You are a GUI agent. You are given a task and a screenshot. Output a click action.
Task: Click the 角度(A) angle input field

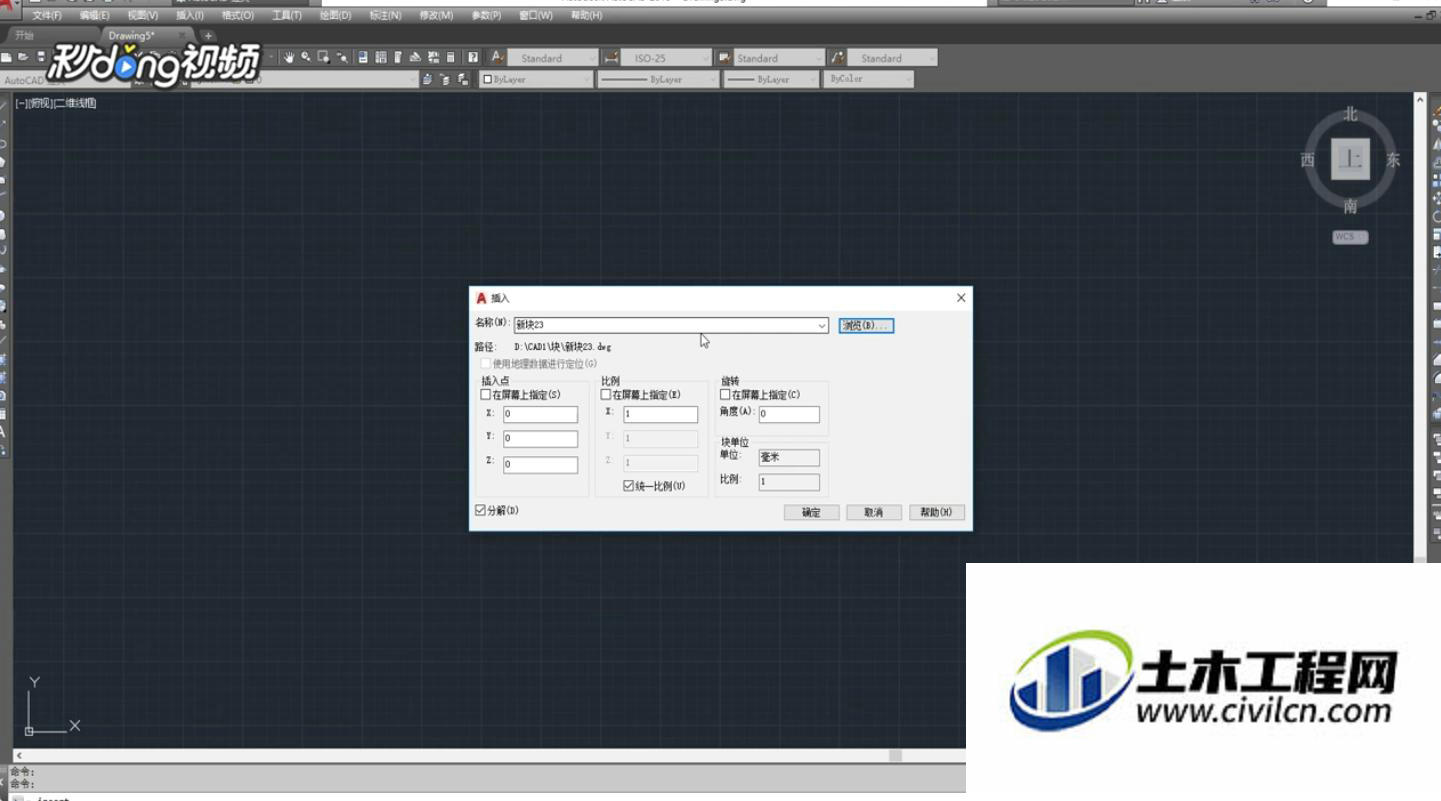789,414
